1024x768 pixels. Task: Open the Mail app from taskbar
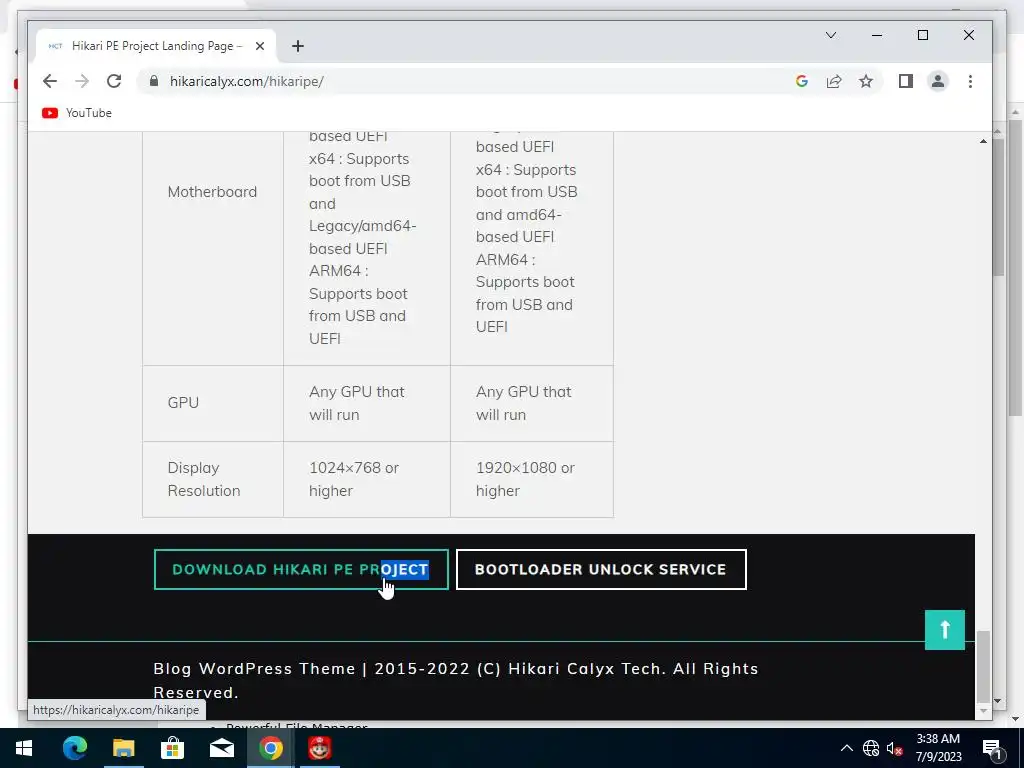(221, 748)
